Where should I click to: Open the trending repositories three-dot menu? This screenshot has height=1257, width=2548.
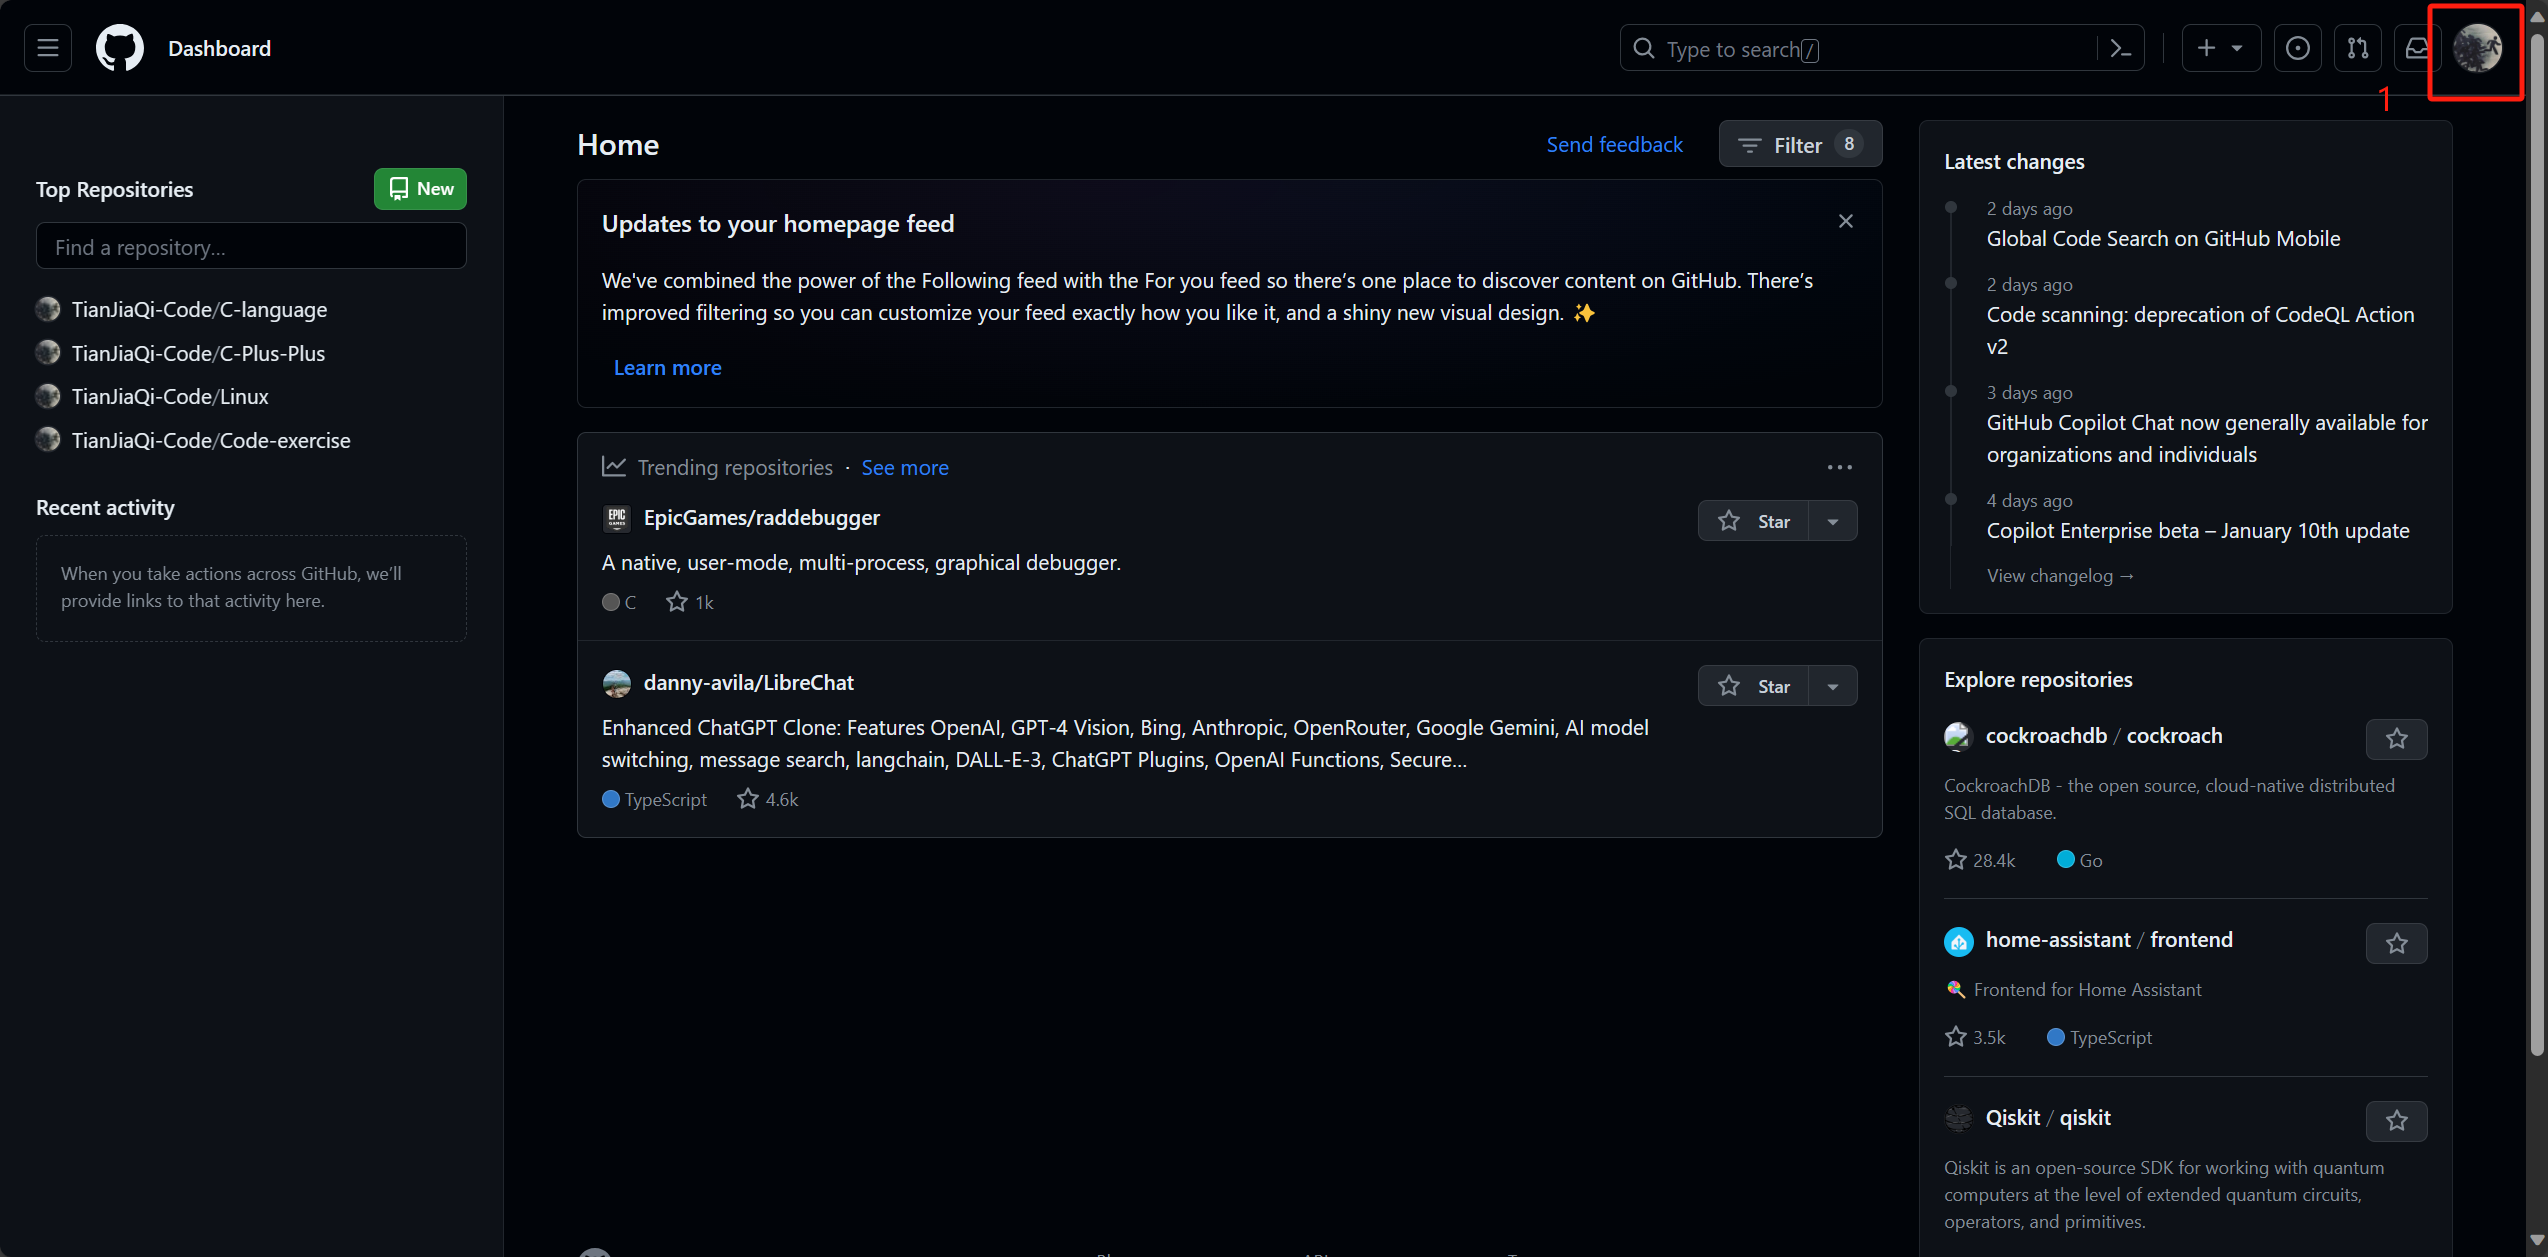point(1839,467)
